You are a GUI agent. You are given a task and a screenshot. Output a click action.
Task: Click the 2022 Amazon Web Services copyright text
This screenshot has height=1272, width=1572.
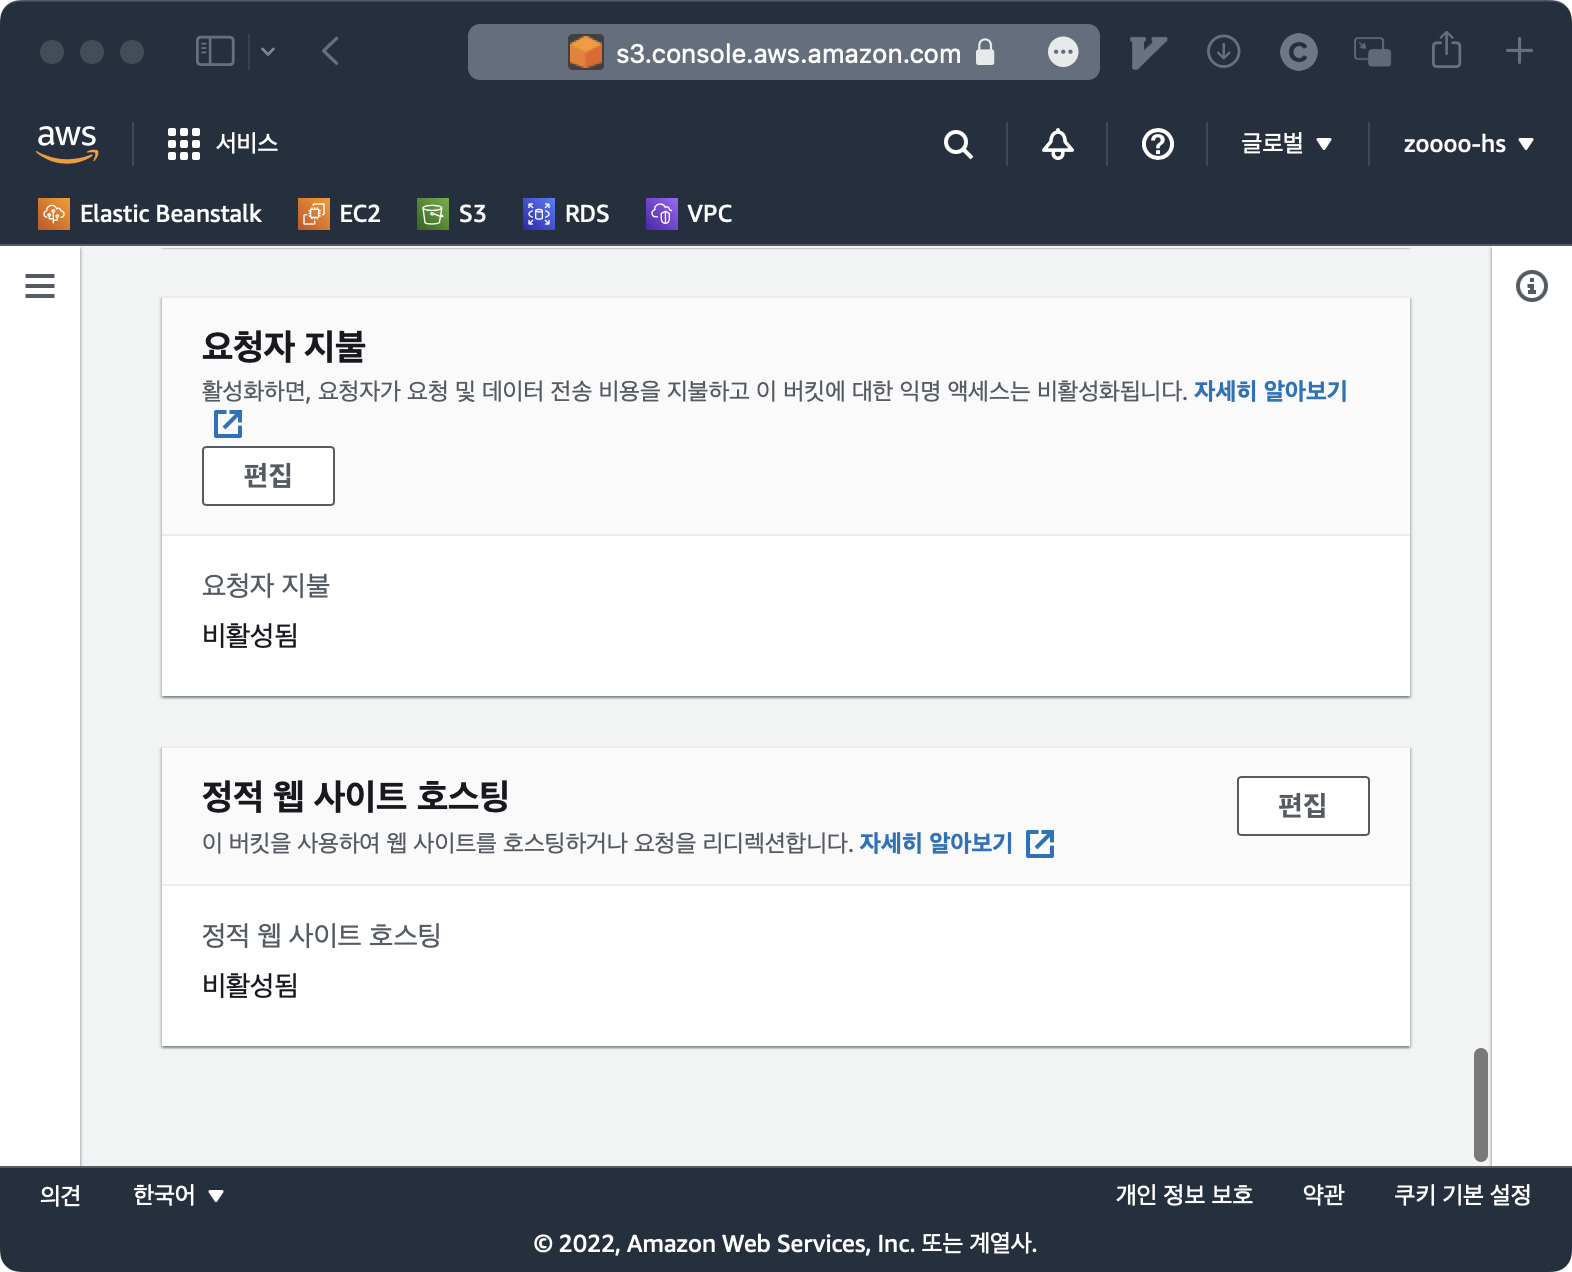785,1243
